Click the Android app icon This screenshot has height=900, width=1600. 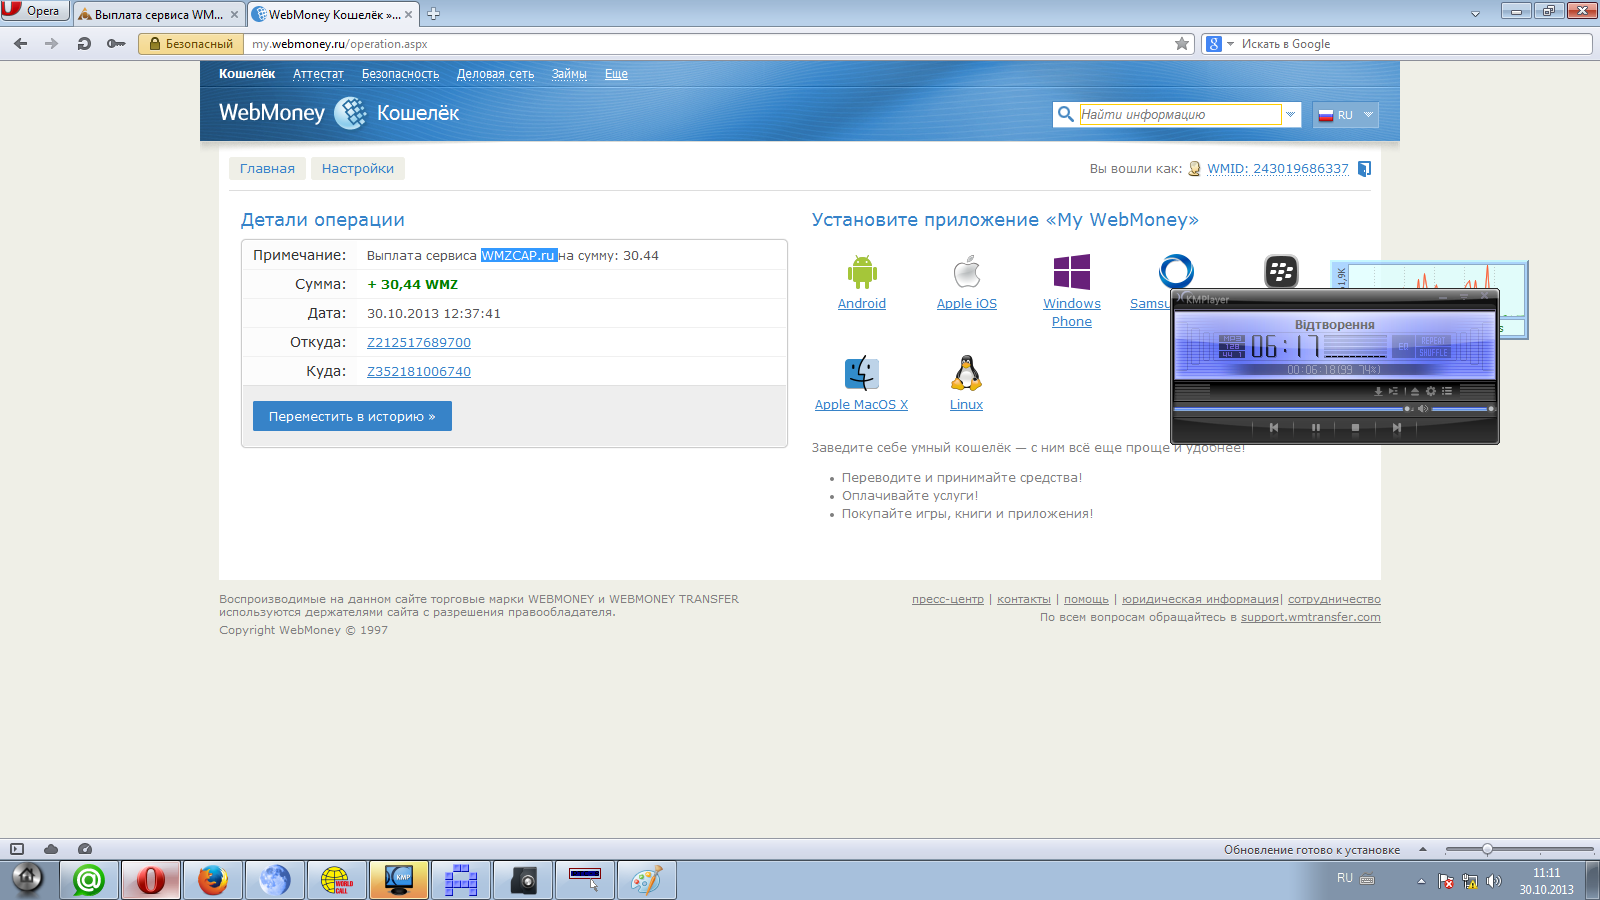[861, 272]
